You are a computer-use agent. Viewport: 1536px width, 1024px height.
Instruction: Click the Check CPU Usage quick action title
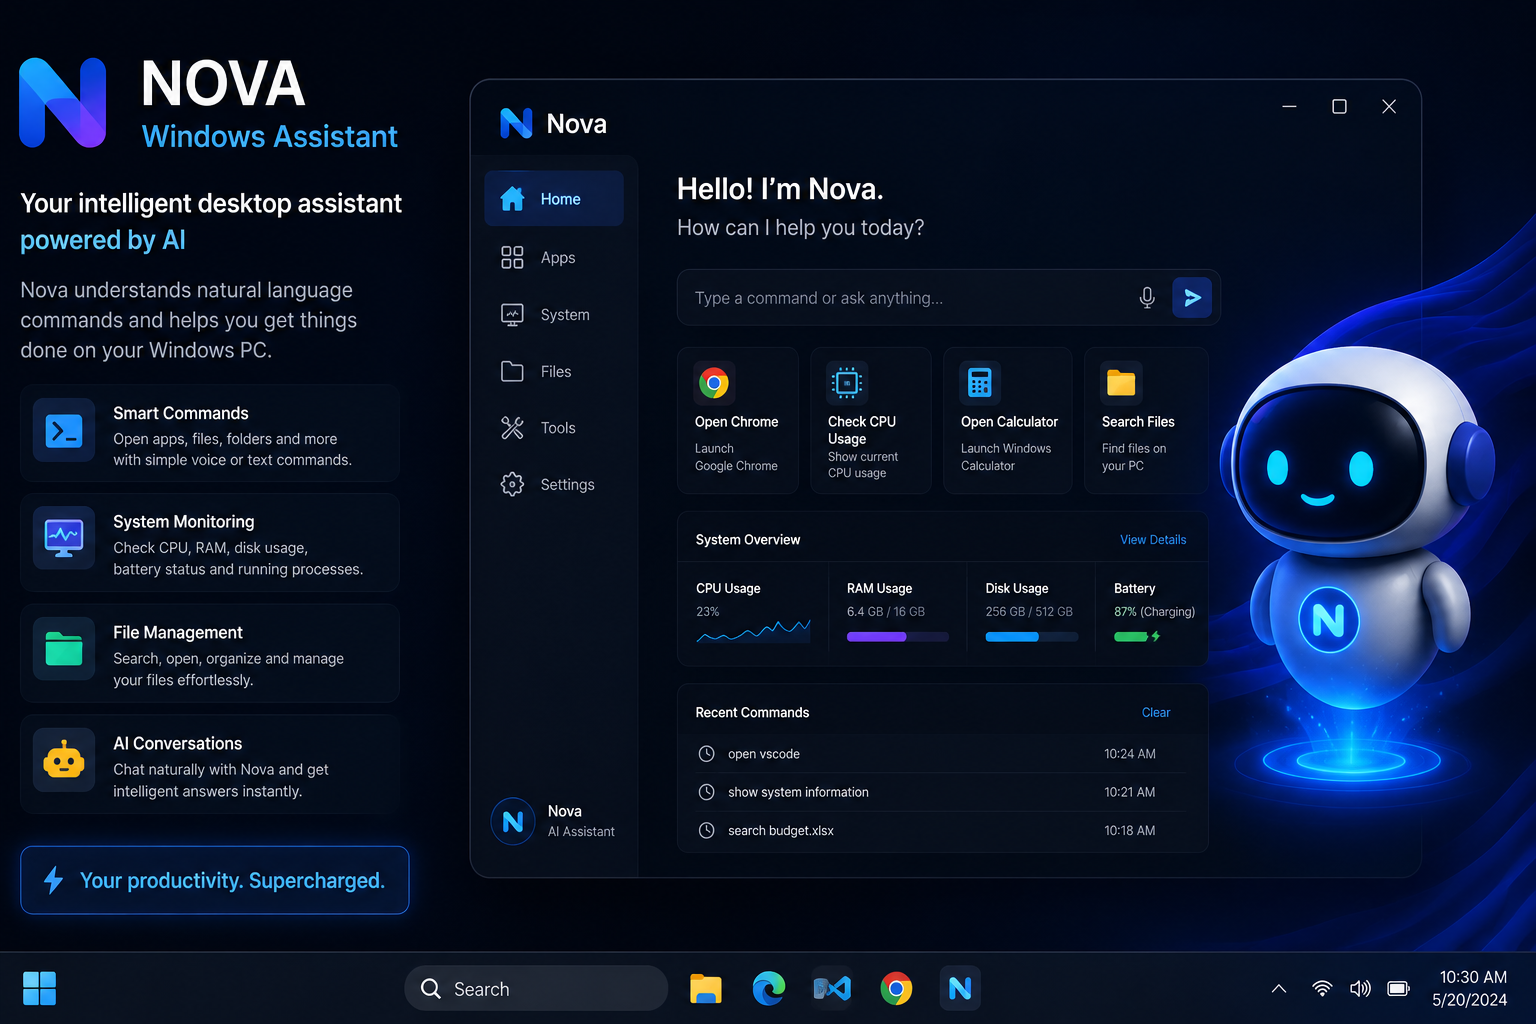click(862, 430)
